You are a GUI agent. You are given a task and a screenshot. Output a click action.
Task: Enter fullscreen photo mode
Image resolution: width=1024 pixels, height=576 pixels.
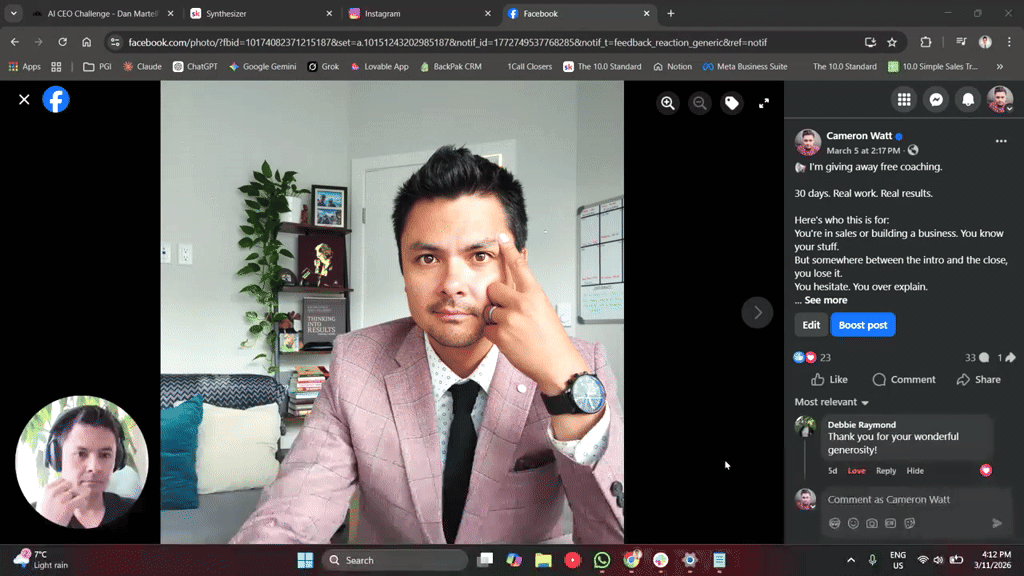click(x=763, y=103)
